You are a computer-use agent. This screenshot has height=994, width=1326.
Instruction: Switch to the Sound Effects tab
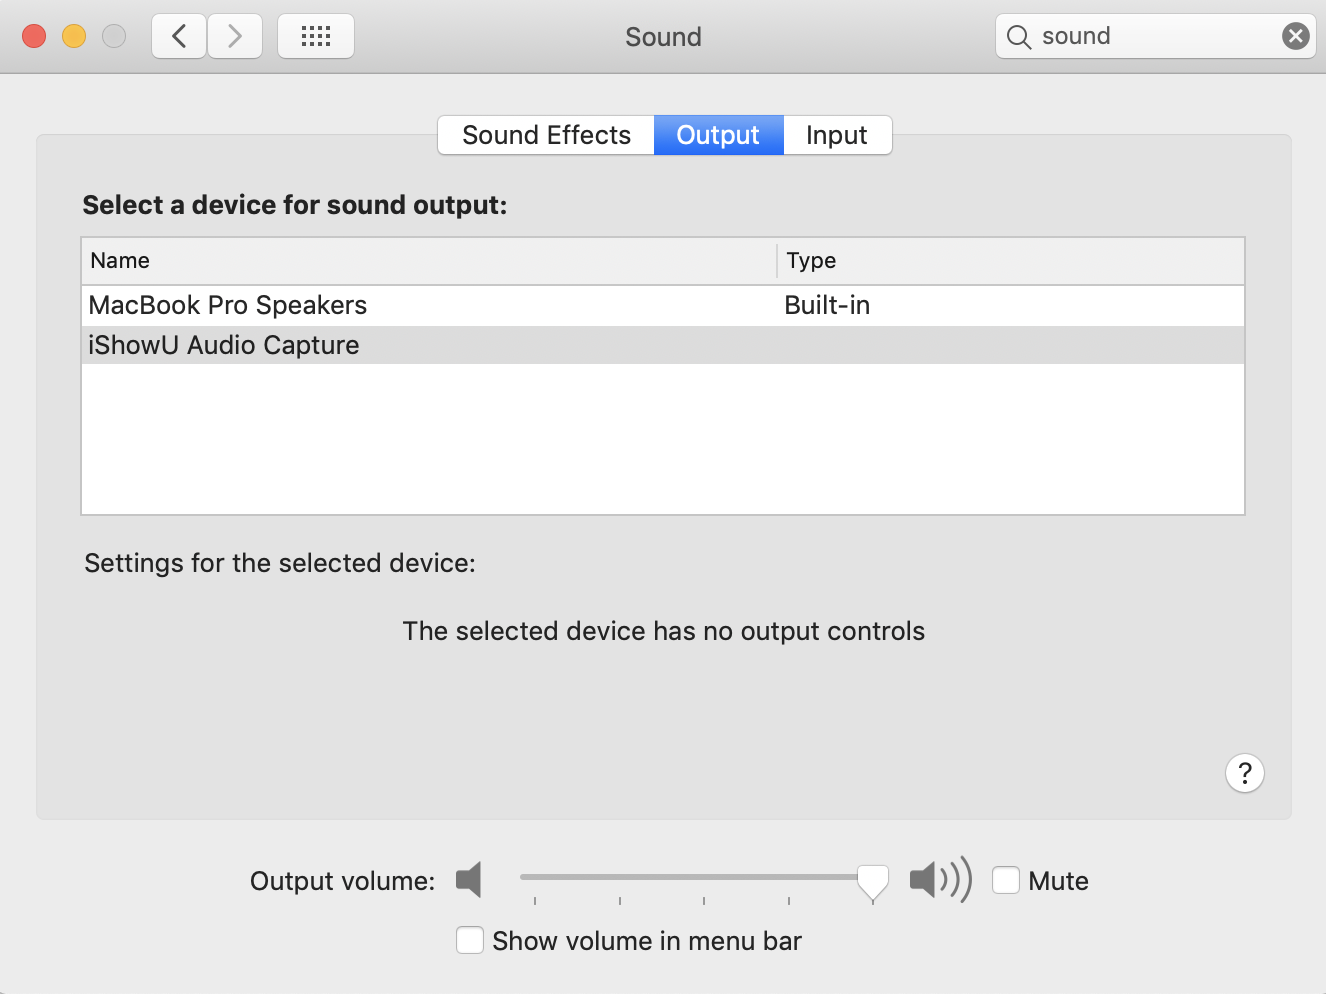[x=546, y=135]
